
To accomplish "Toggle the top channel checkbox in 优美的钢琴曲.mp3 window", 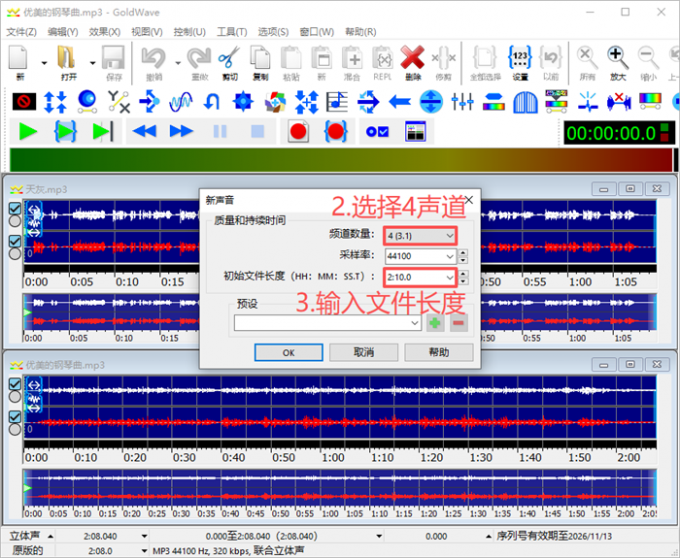I will pyautogui.click(x=15, y=384).
